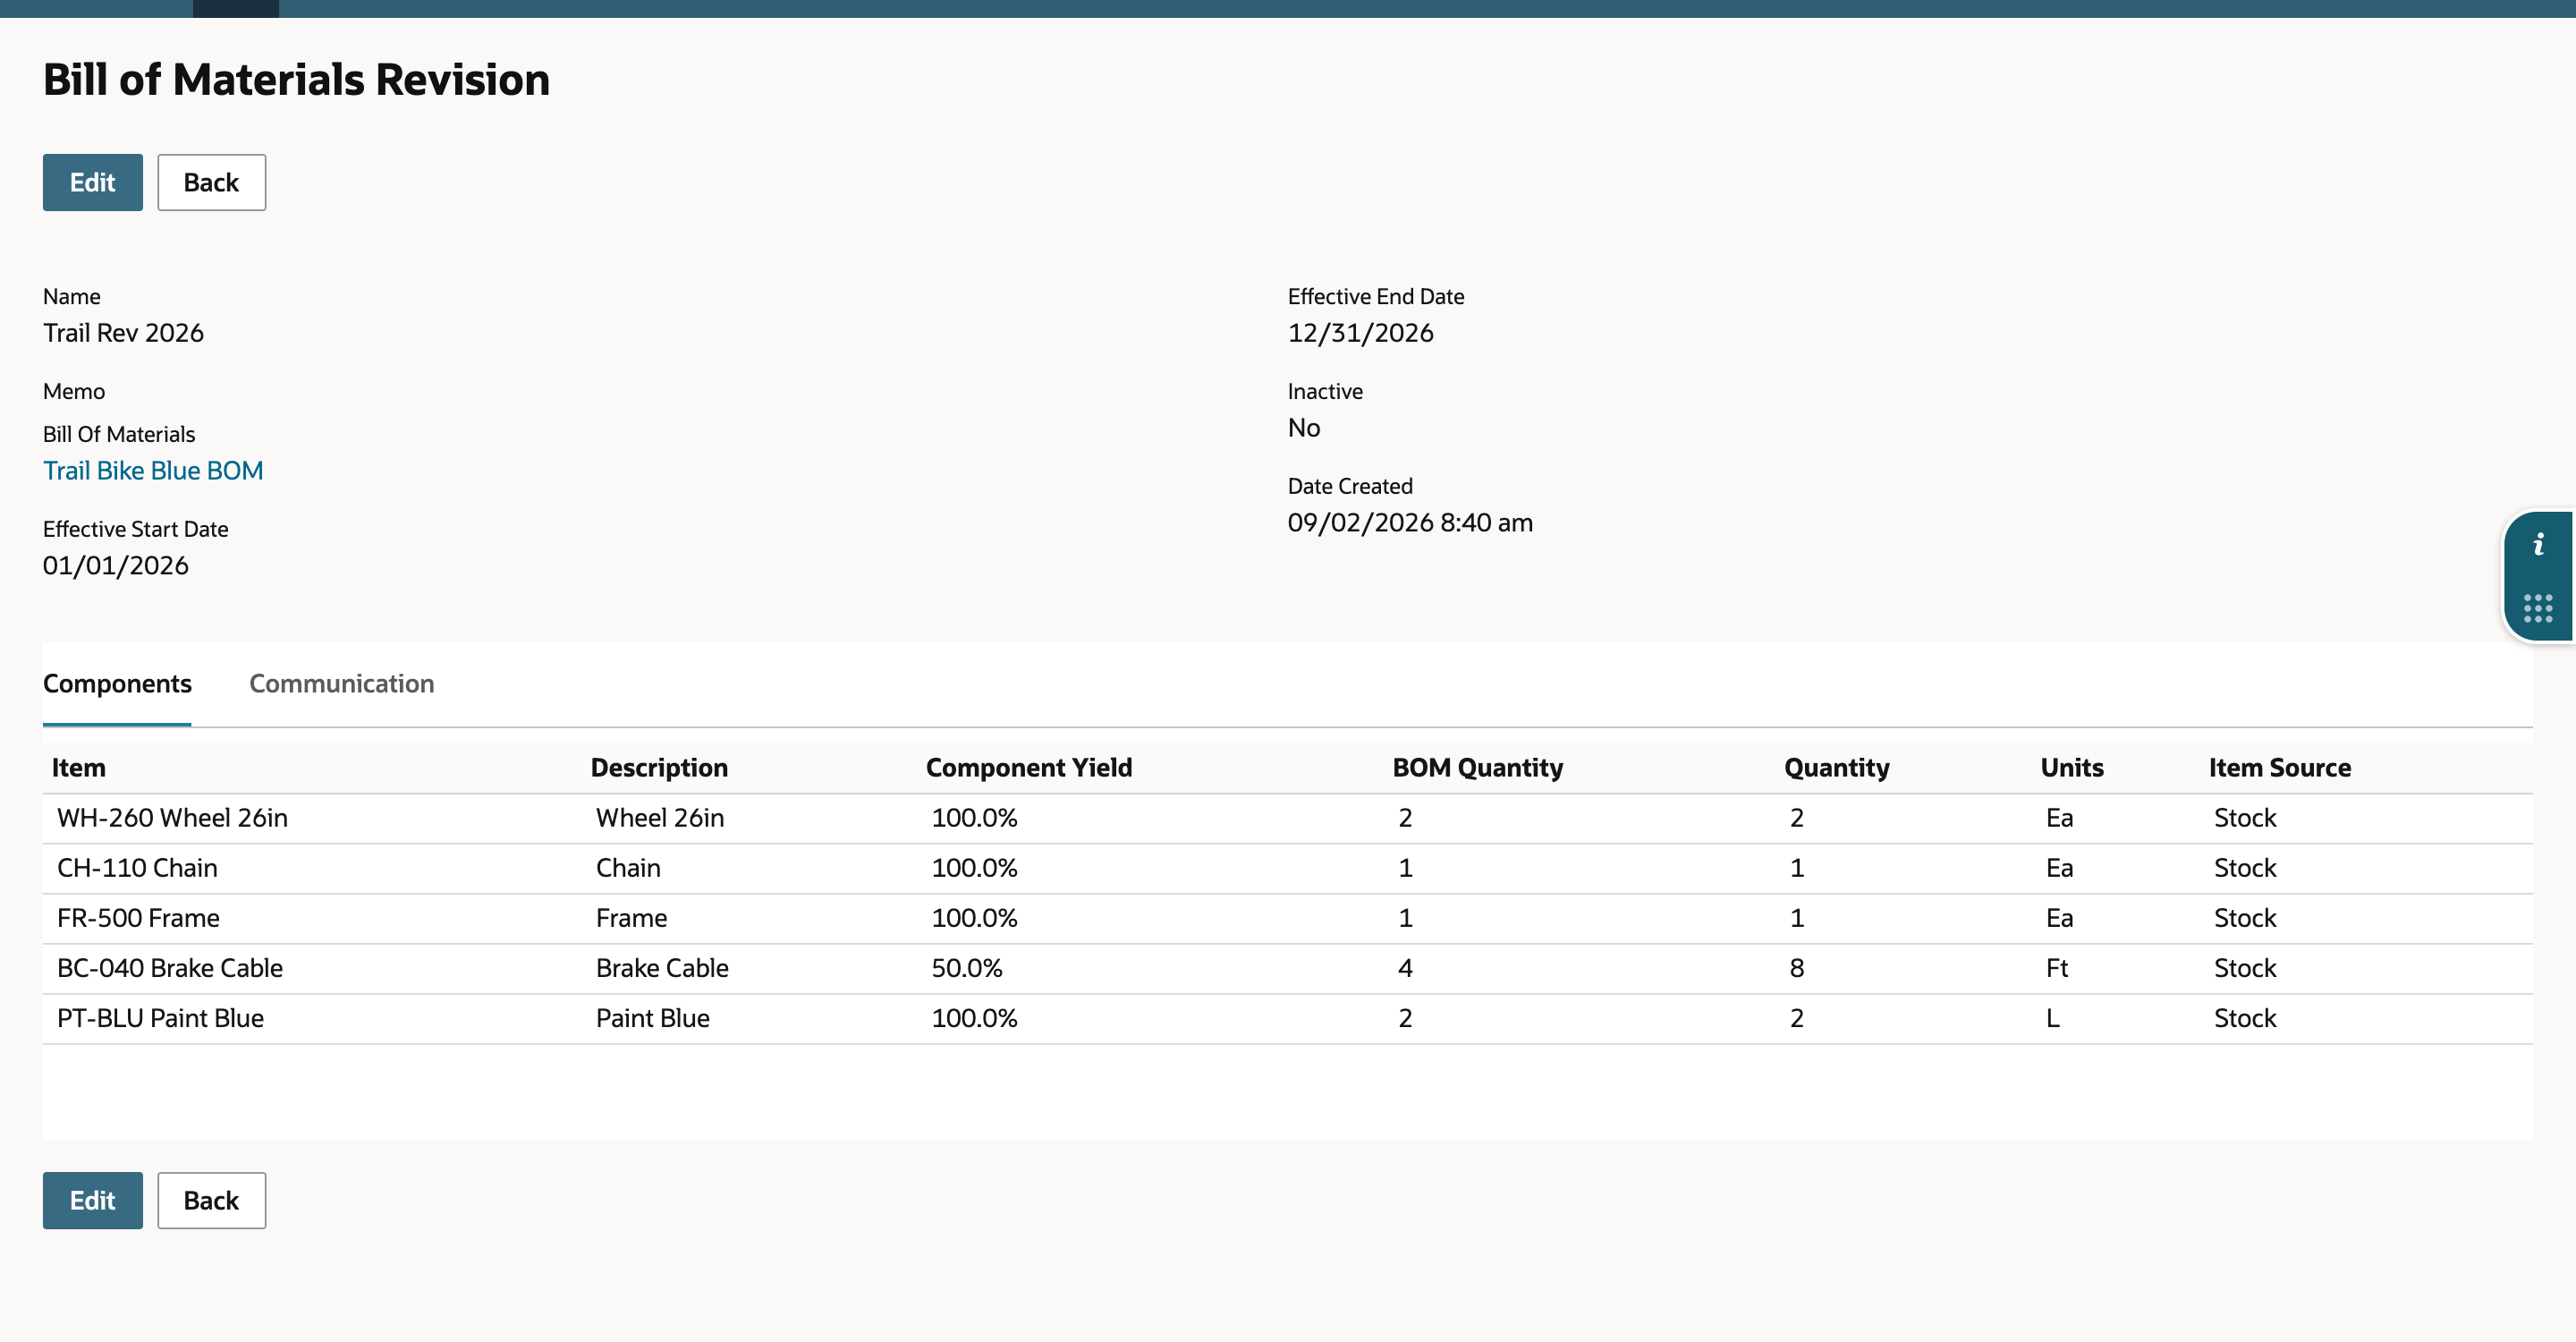Click the Units column header
The width and height of the screenshot is (2576, 1342).
coord(2072,768)
